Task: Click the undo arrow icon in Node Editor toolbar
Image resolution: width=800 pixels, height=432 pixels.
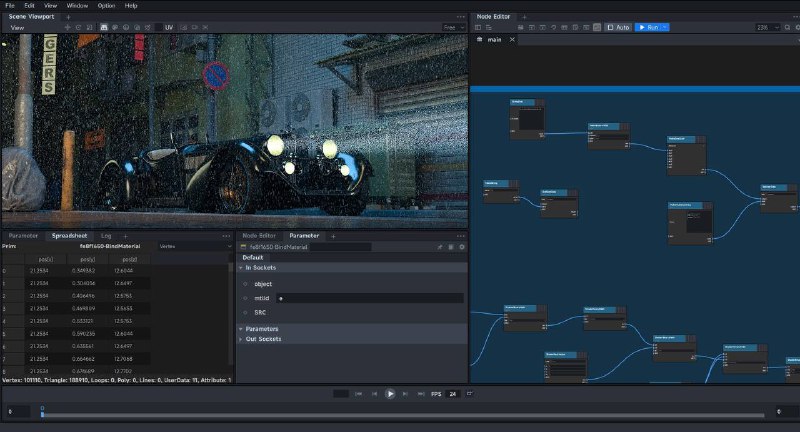Action: pyautogui.click(x=553, y=27)
